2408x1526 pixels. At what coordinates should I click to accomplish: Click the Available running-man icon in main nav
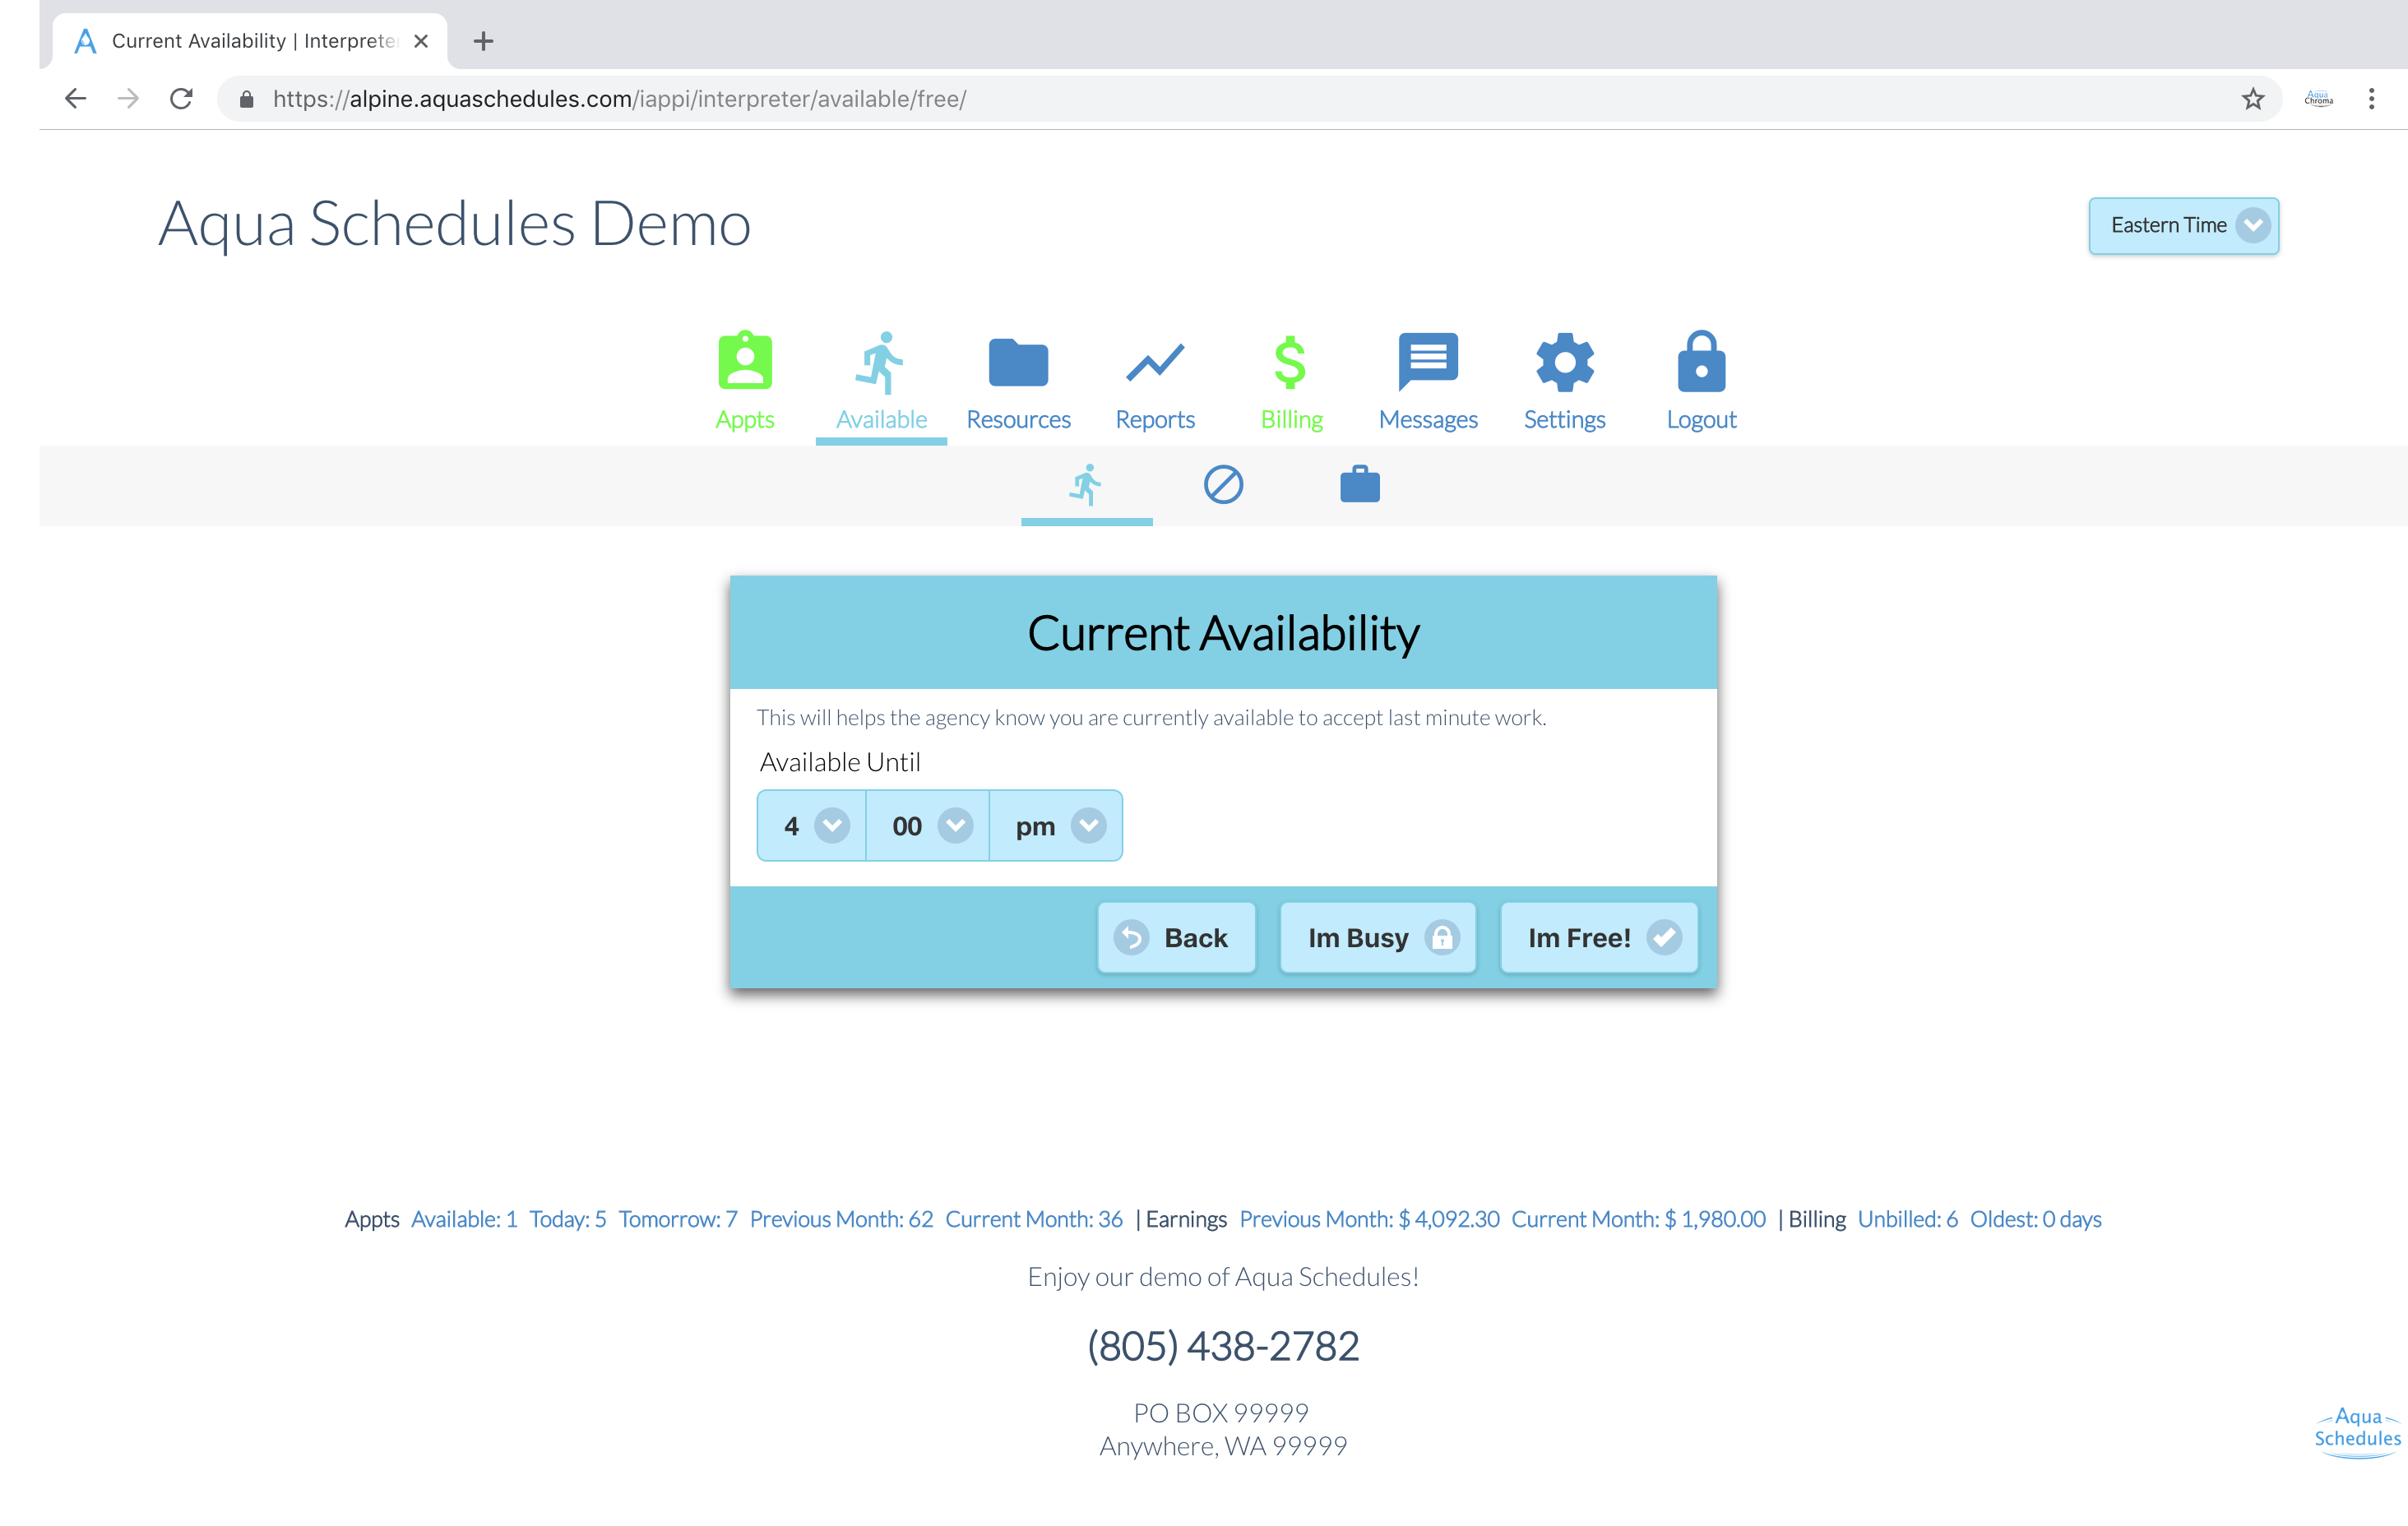click(x=880, y=362)
